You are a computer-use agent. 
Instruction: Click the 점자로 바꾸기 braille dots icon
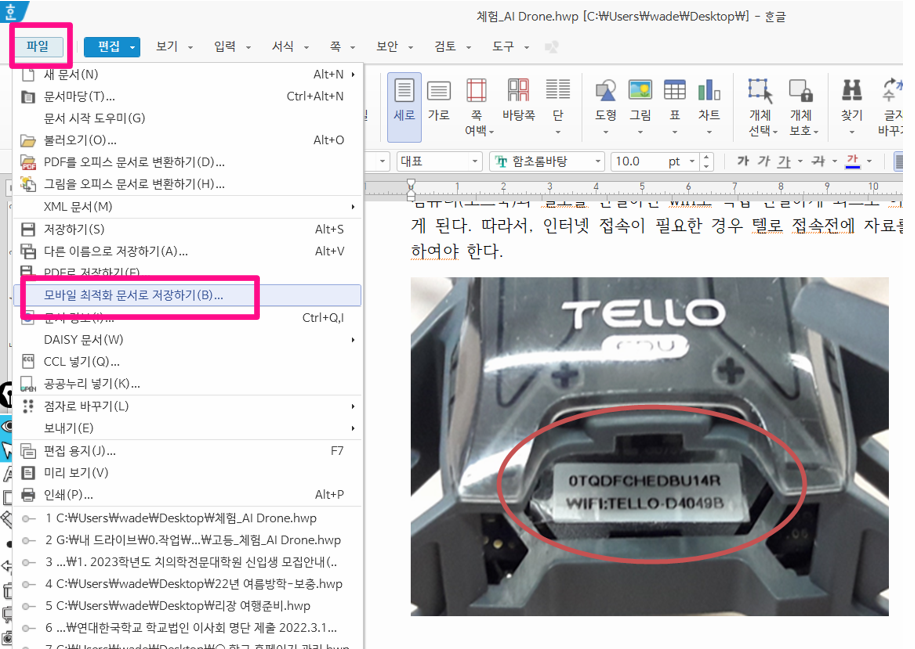pyautogui.click(x=27, y=406)
